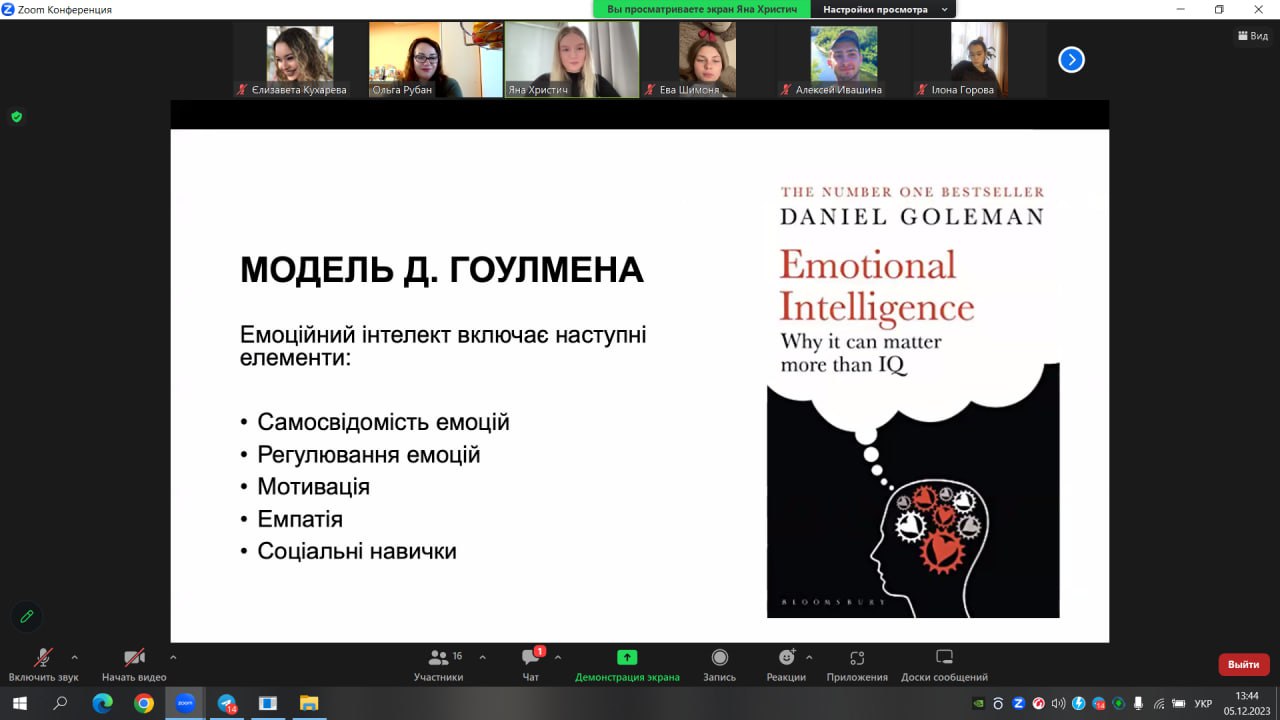Image resolution: width=1280 pixels, height=720 pixels.
Task: Click microphone icon in system tray
Action: [x=1138, y=703]
